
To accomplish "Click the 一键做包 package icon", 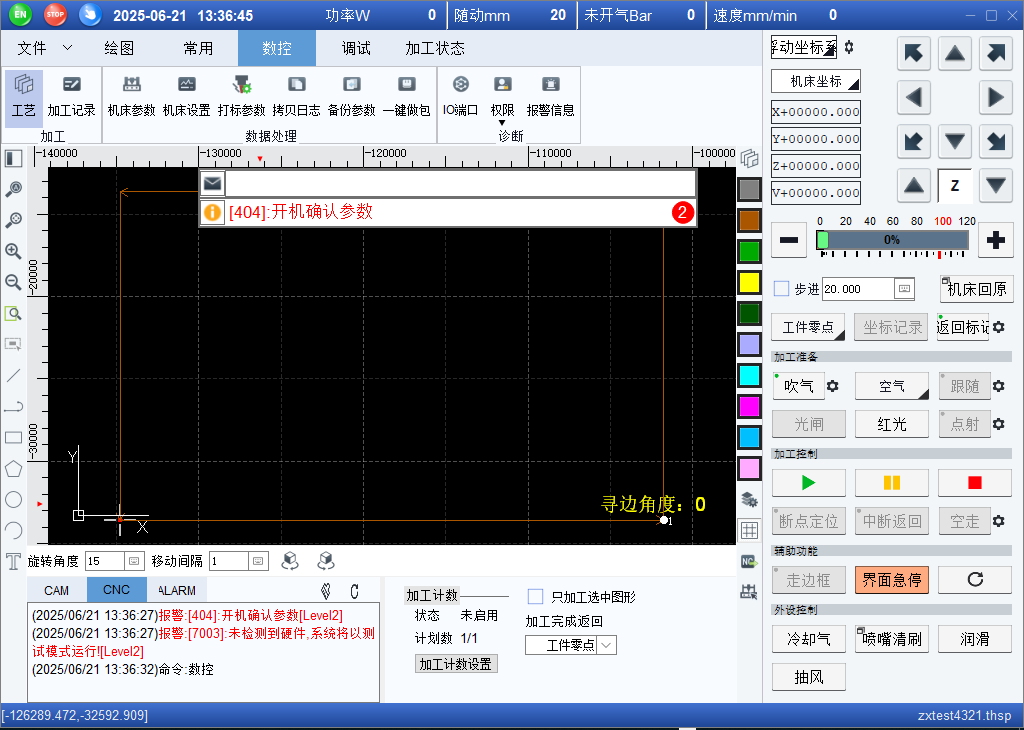I will tap(406, 95).
